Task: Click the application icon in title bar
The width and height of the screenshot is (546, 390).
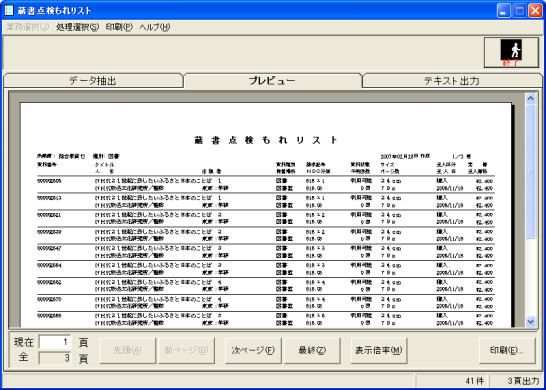Action: [9, 10]
